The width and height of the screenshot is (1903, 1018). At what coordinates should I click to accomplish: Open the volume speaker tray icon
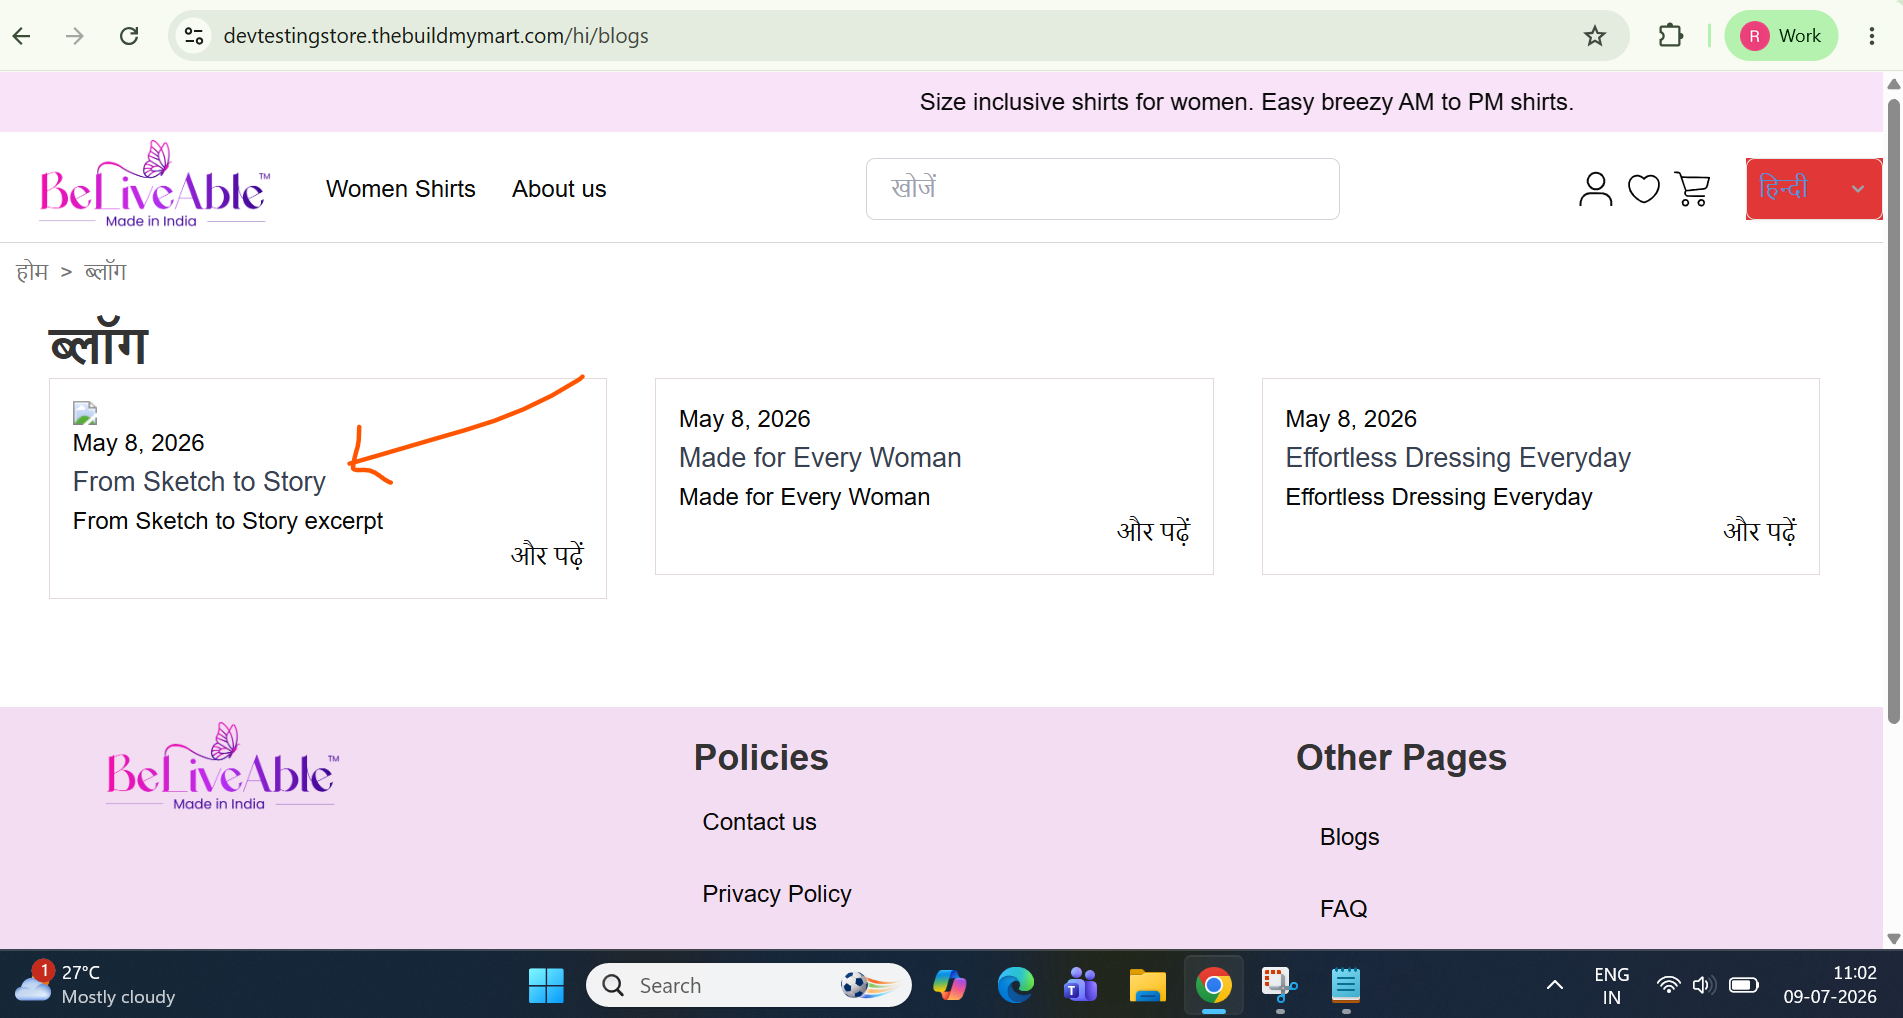pos(1704,986)
